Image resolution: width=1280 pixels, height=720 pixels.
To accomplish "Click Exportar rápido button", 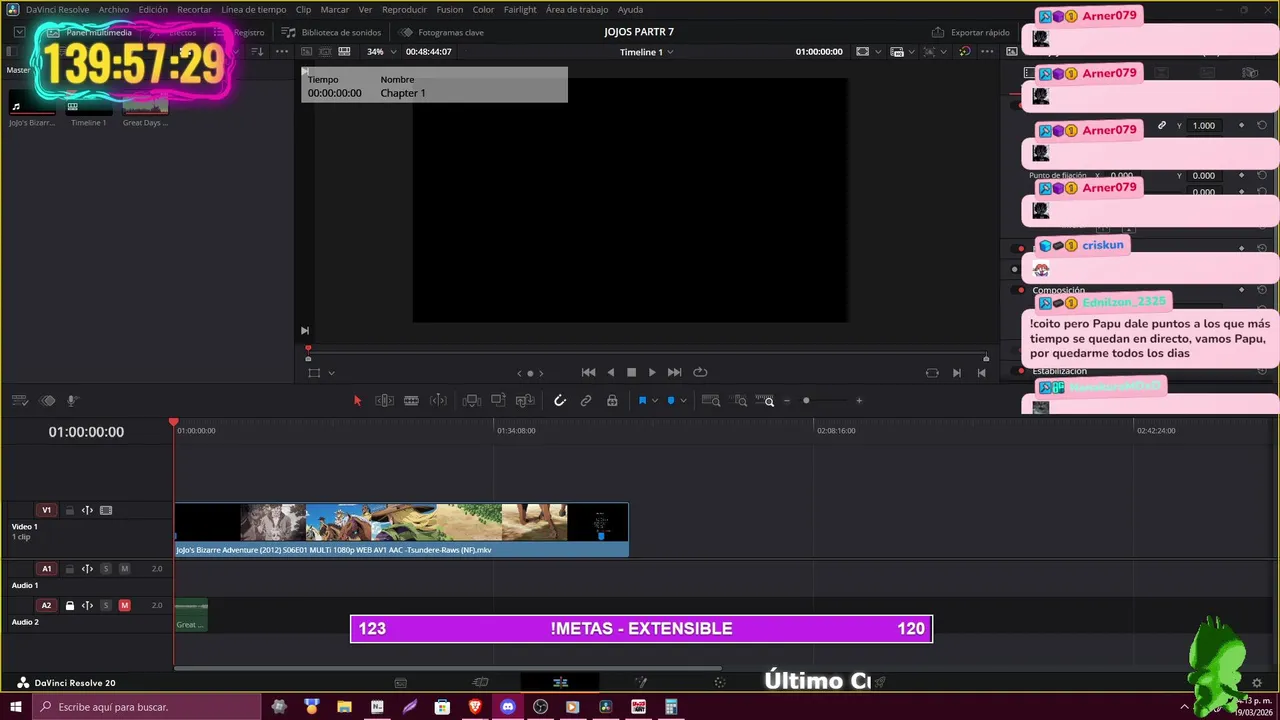I will 971,32.
